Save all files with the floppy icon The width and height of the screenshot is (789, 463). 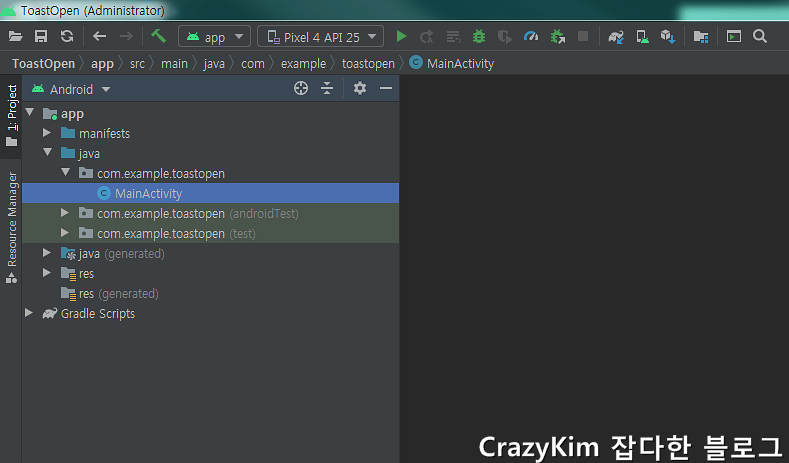pyautogui.click(x=41, y=36)
